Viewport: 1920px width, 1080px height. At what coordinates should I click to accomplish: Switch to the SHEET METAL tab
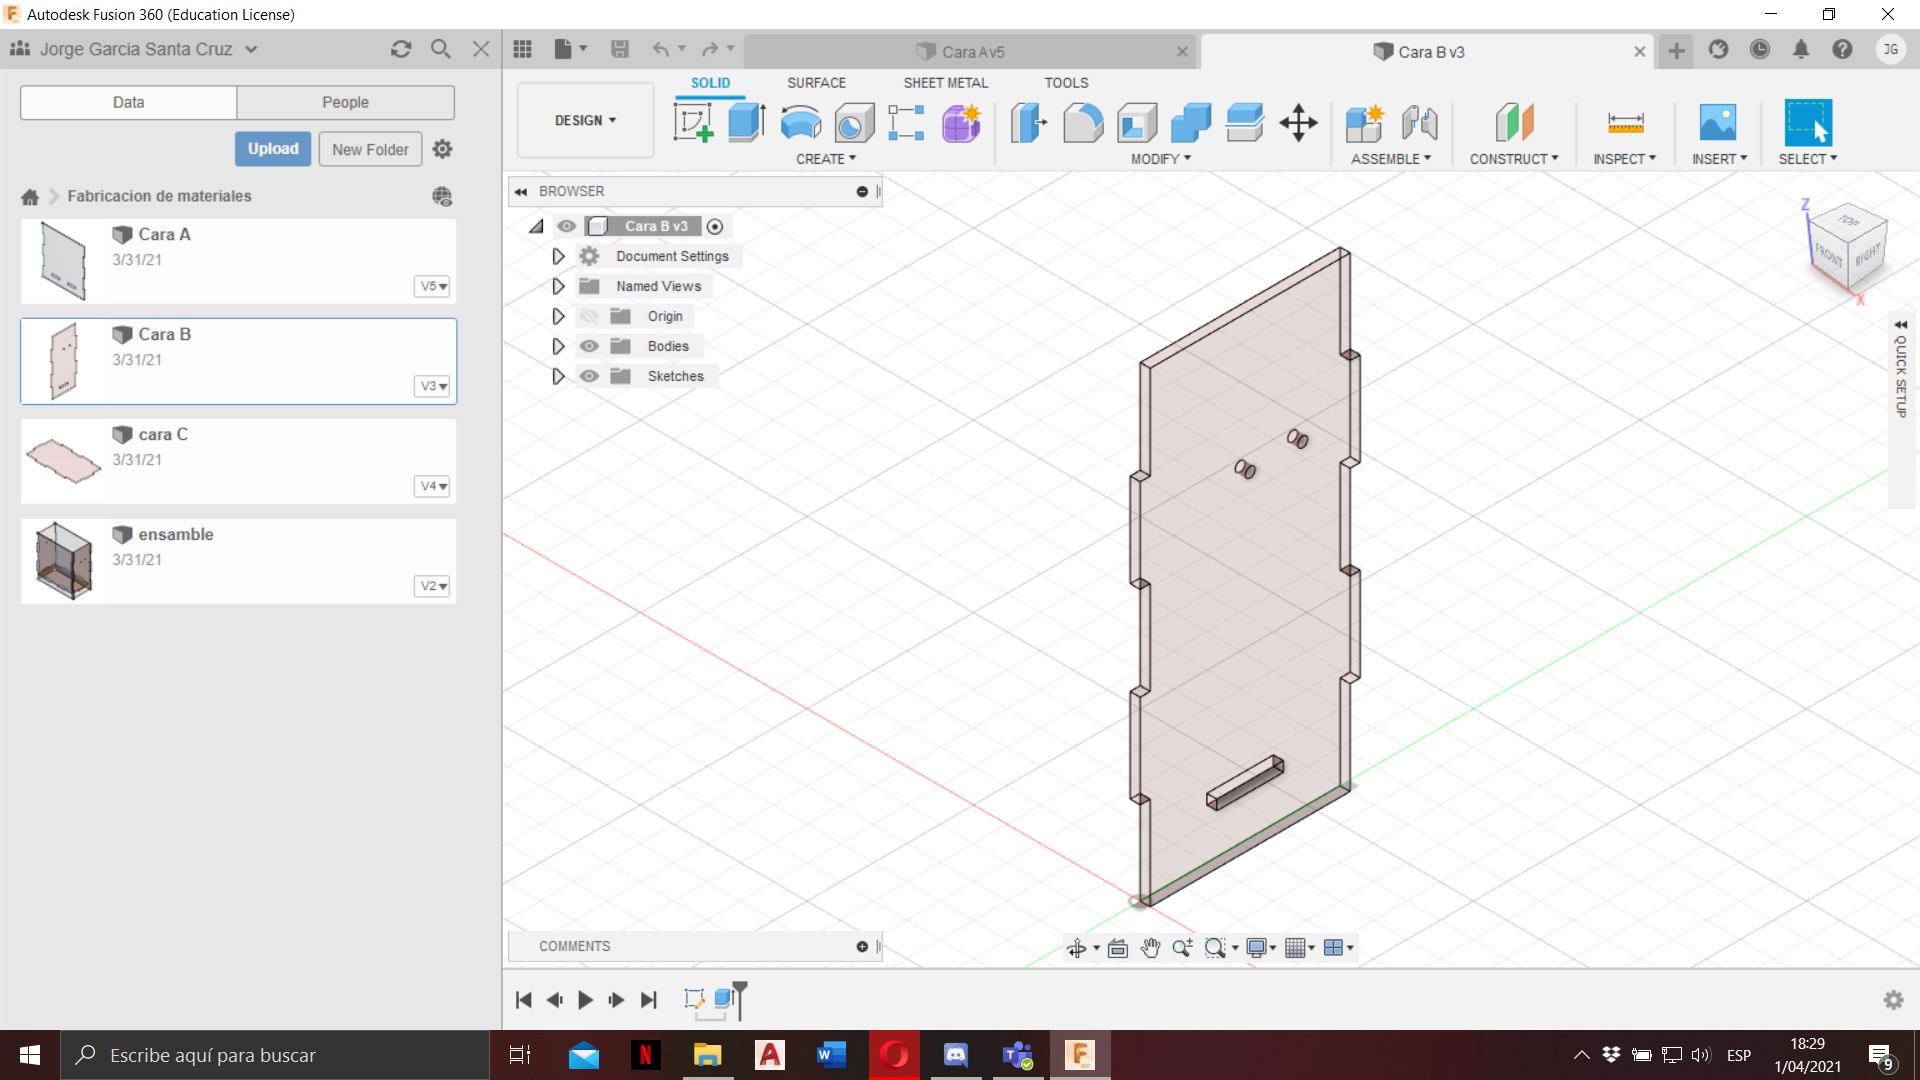(945, 83)
